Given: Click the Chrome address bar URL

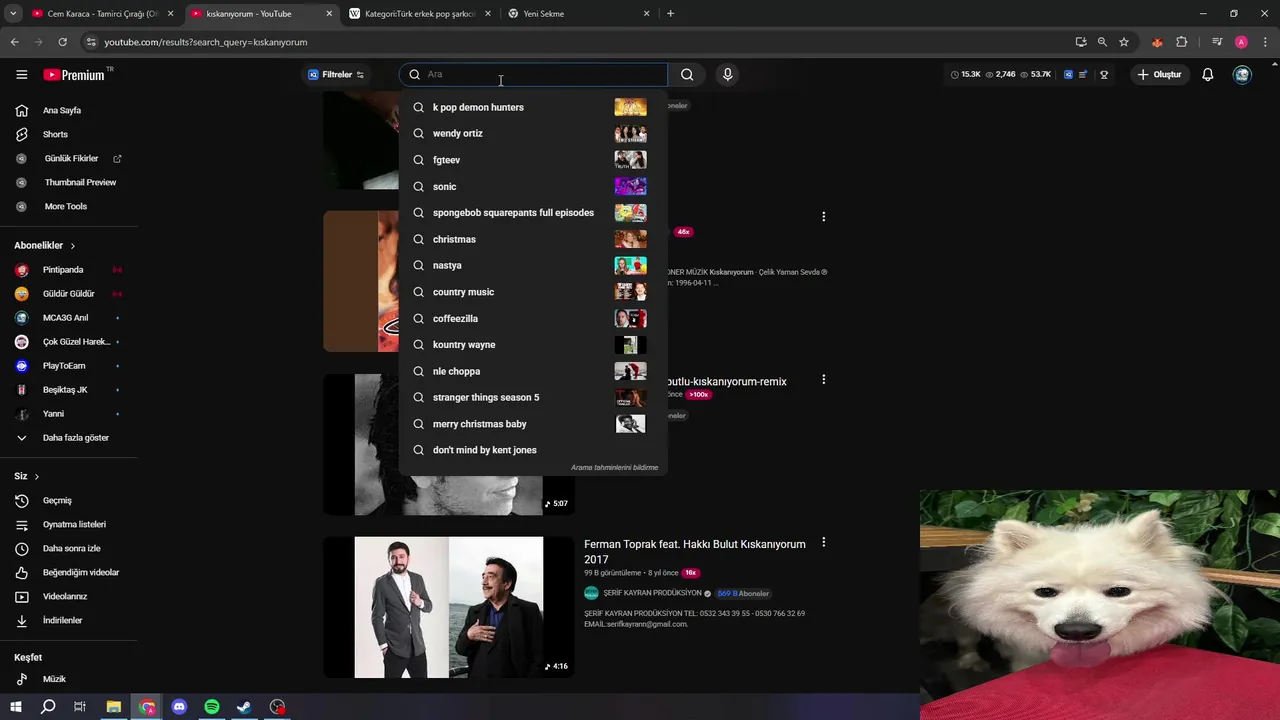Looking at the screenshot, I should click(x=206, y=42).
